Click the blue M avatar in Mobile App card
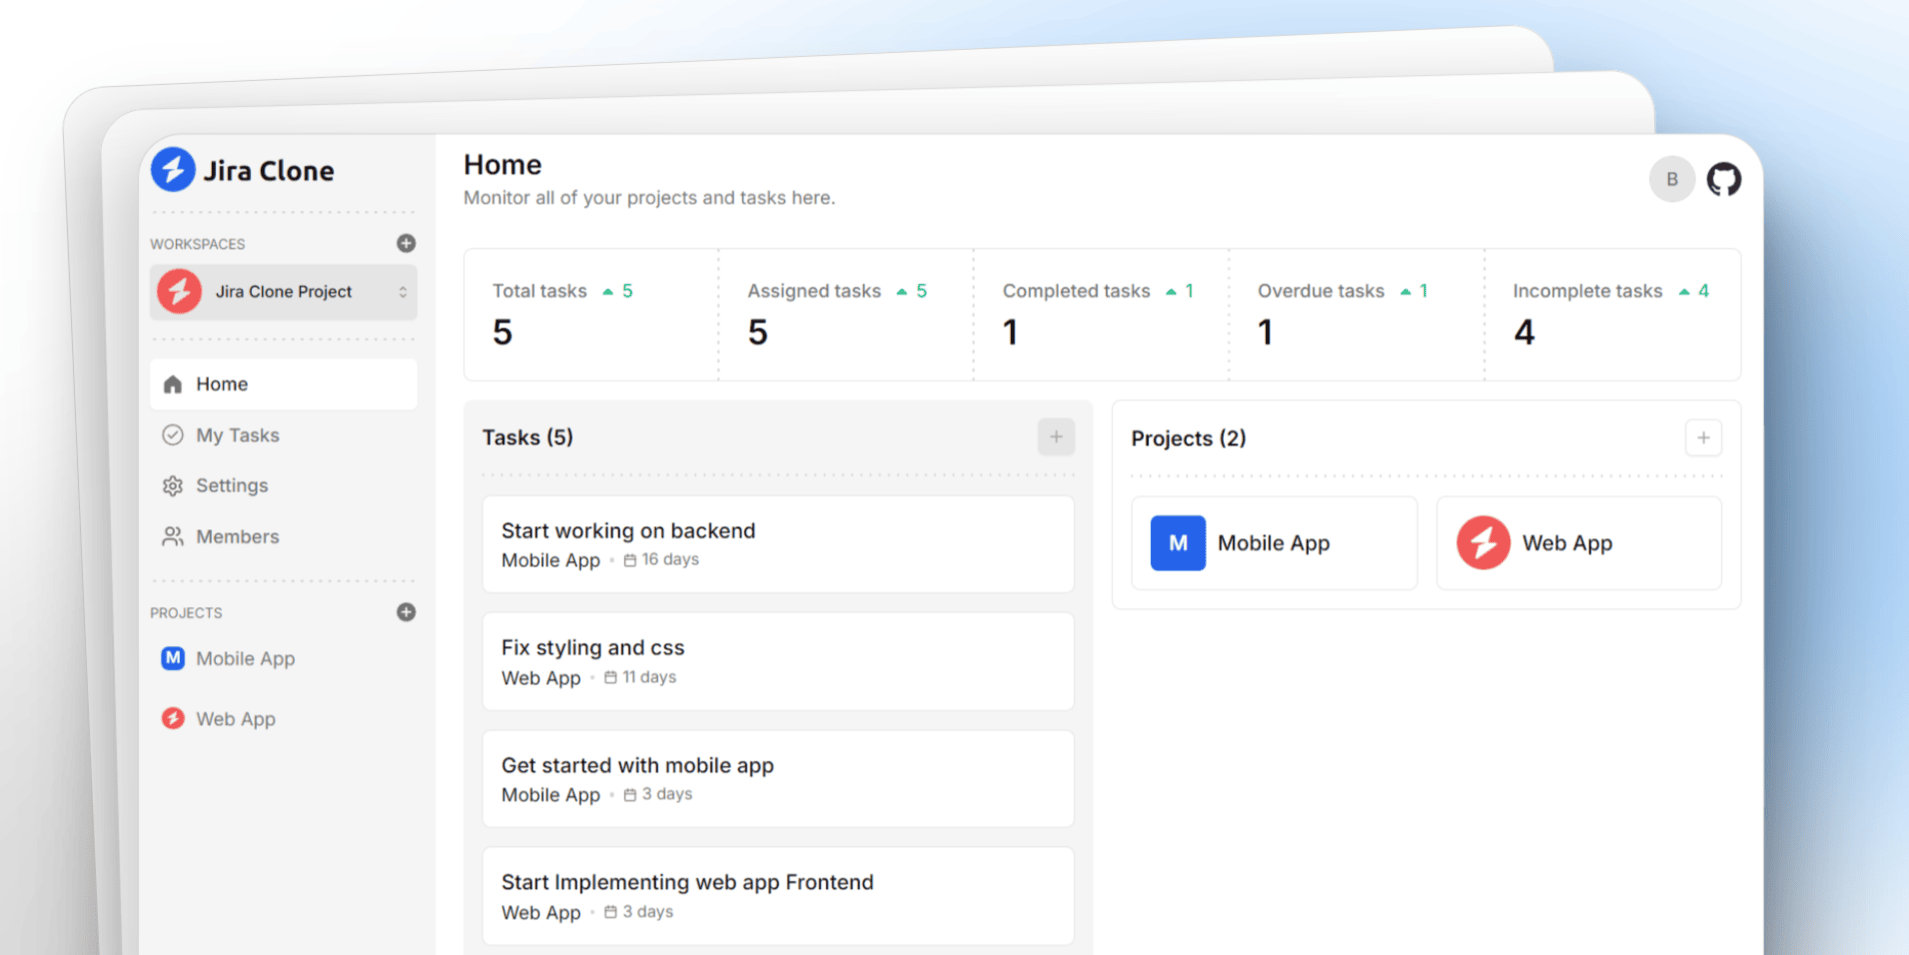Screen dimensions: 1909x955 pyautogui.click(x=1178, y=543)
